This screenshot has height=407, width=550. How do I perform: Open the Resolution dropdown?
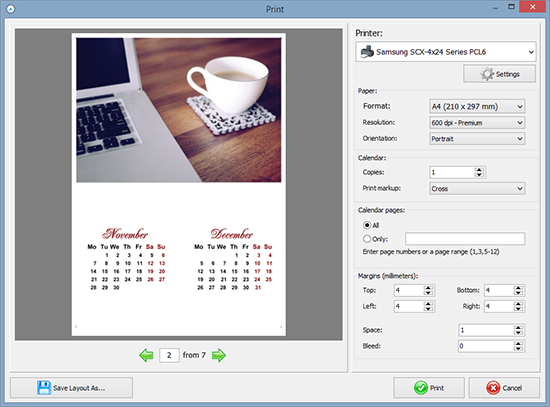(x=477, y=123)
